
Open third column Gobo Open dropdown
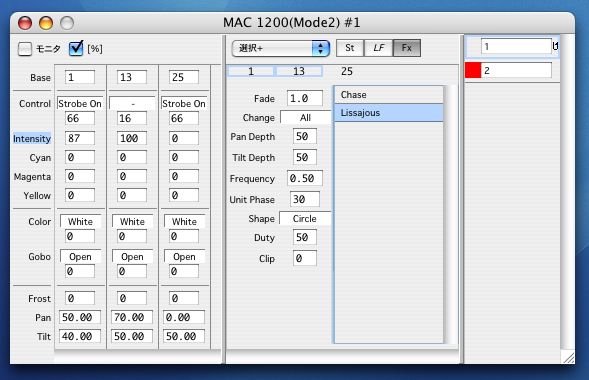pos(184,256)
